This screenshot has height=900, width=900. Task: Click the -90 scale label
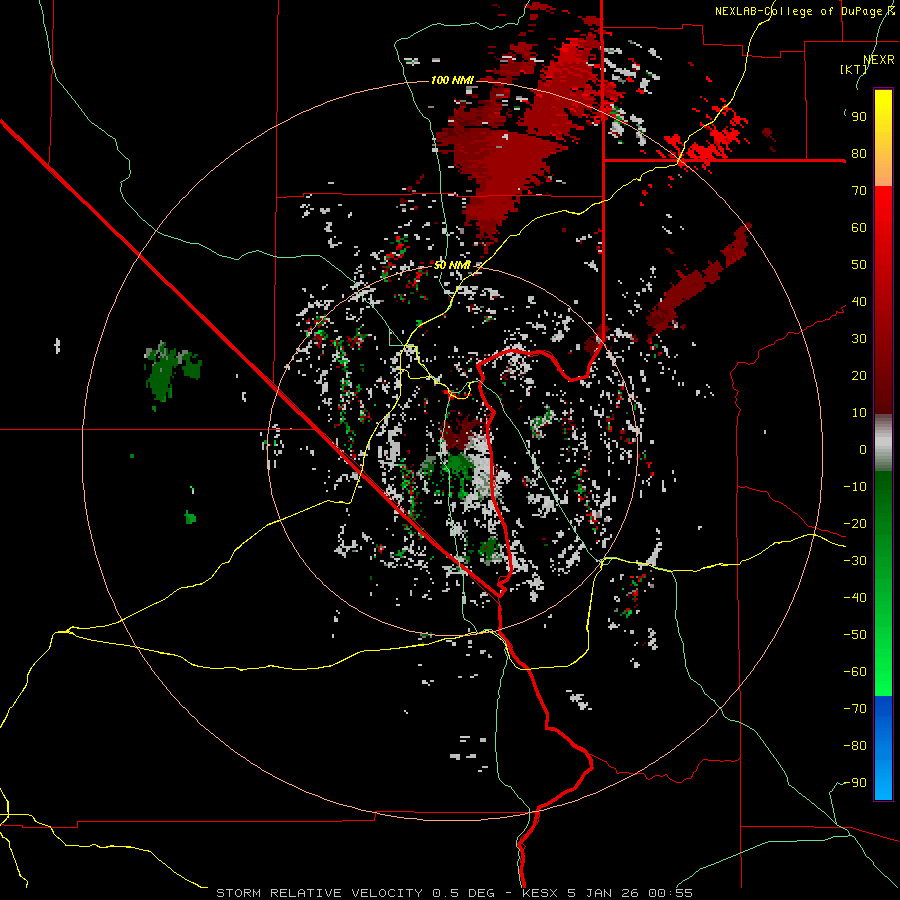(855, 783)
